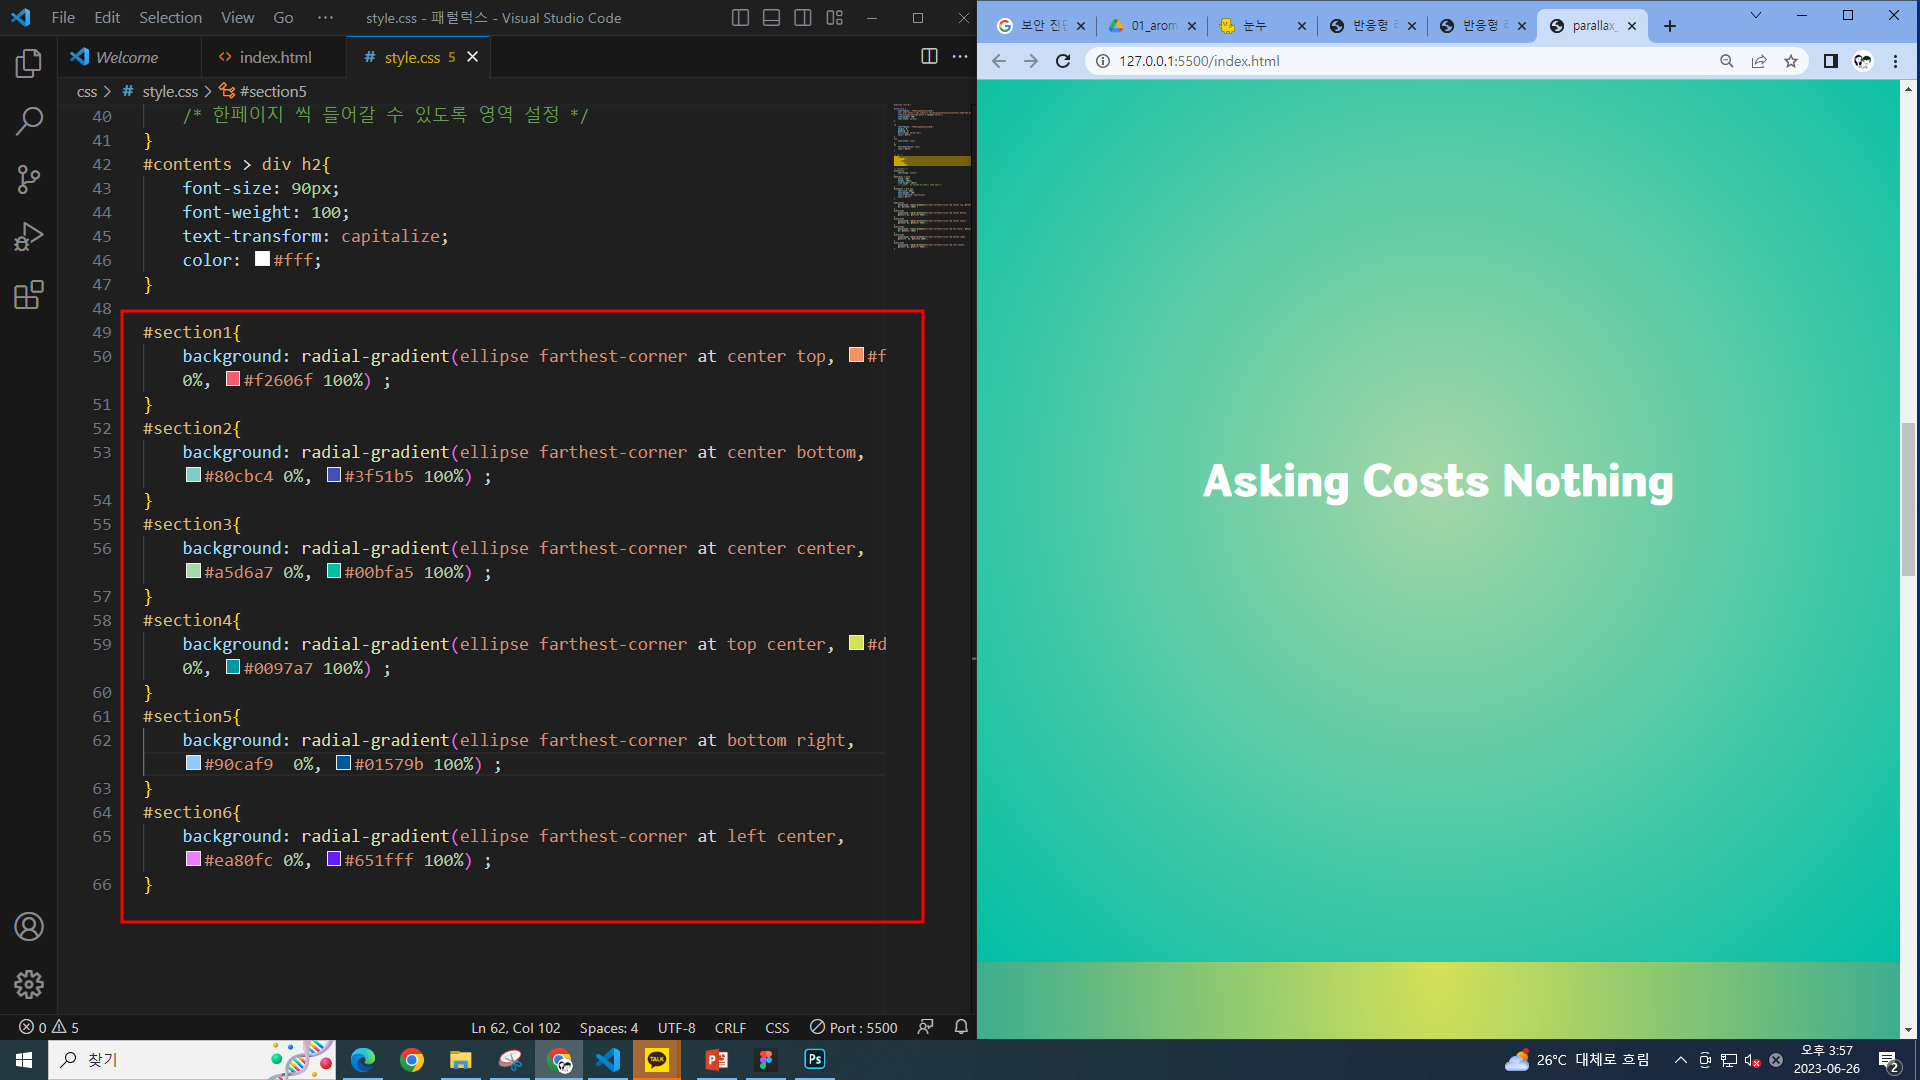Open the Run and Debug view

(x=29, y=237)
